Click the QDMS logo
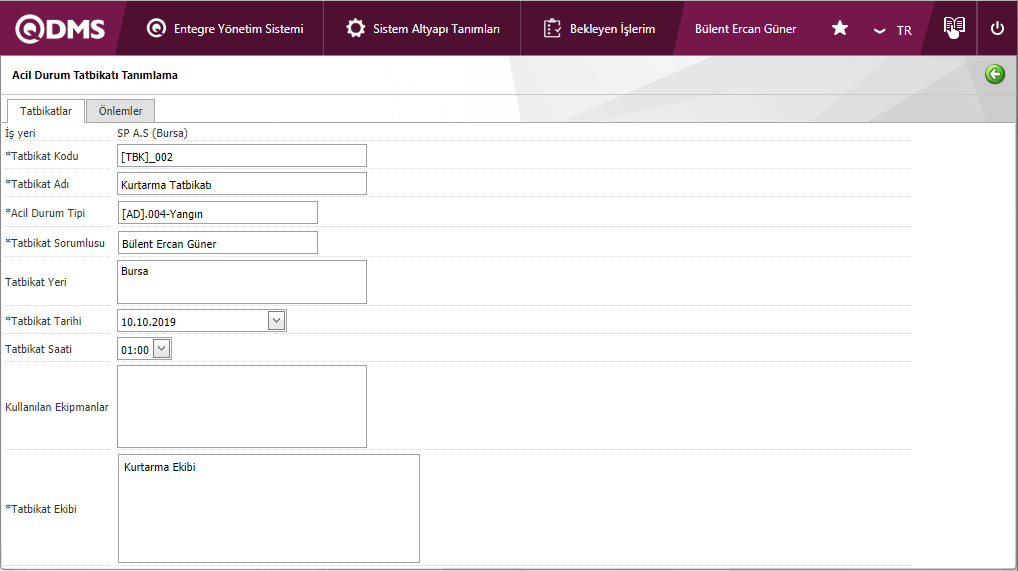Image resolution: width=1018 pixels, height=571 pixels. click(60, 29)
